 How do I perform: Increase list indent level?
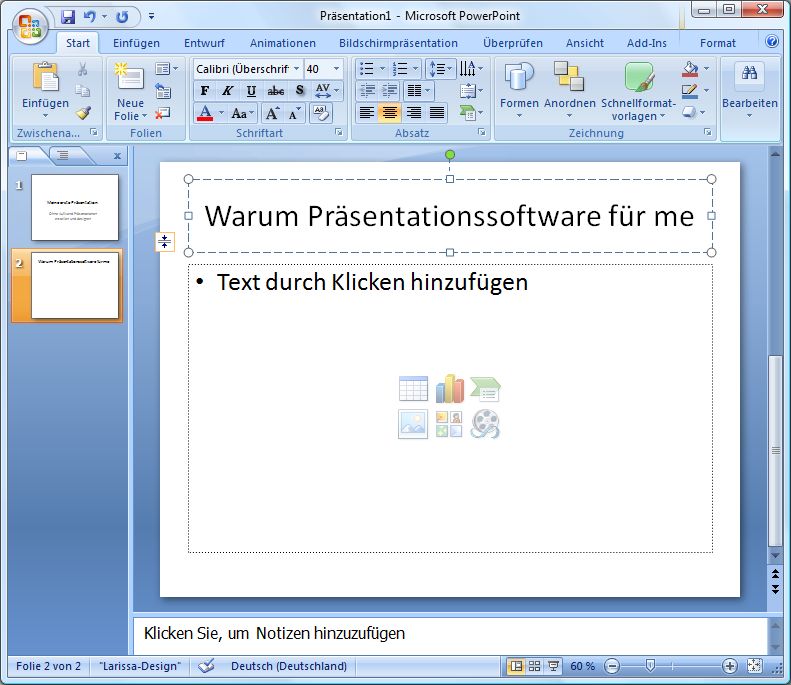pyautogui.click(x=389, y=91)
